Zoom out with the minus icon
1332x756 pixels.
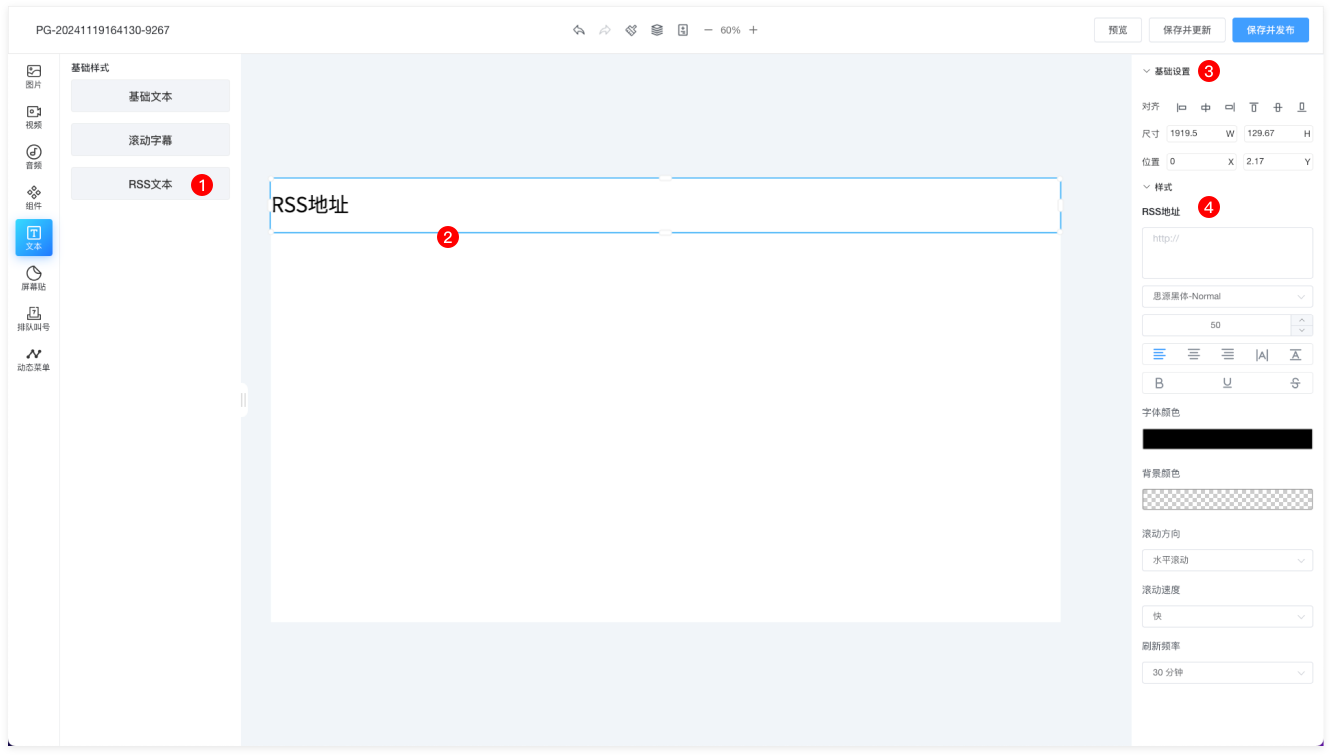point(708,30)
